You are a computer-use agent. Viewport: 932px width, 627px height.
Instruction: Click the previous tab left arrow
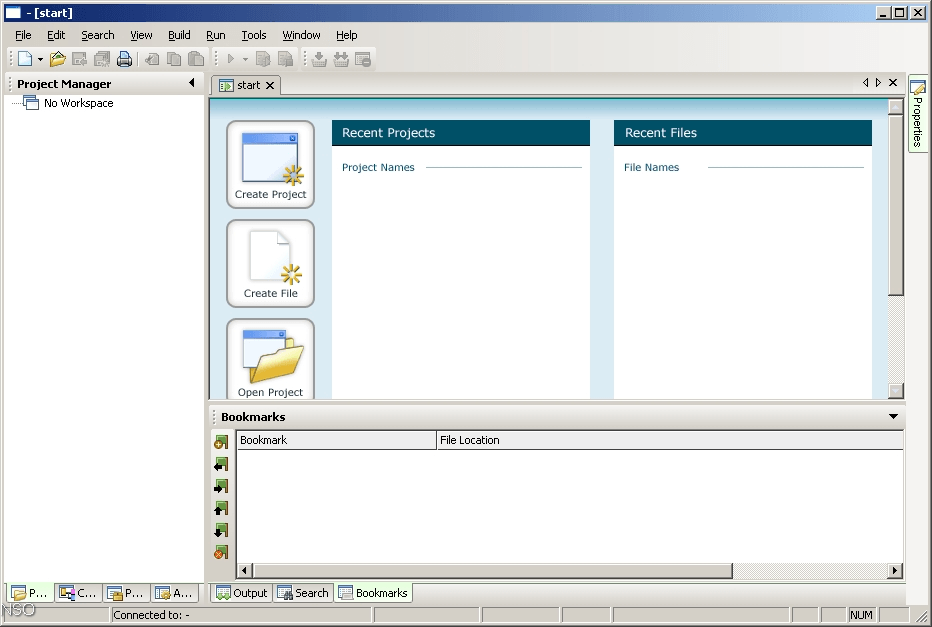(865, 83)
